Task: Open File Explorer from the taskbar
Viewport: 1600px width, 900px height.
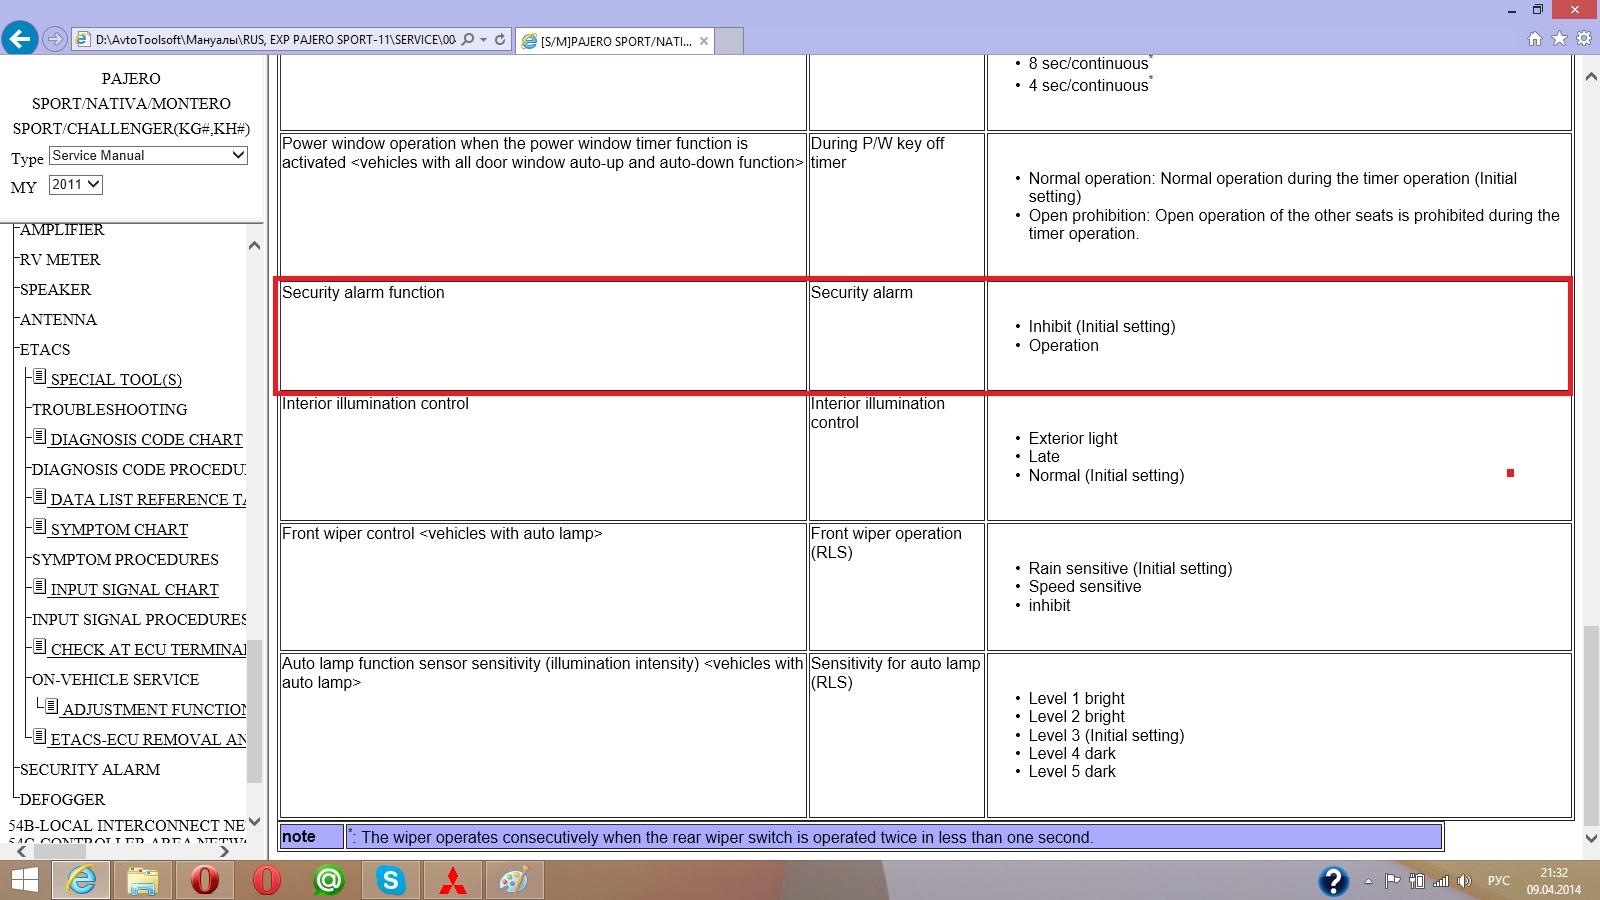Action: [143, 881]
